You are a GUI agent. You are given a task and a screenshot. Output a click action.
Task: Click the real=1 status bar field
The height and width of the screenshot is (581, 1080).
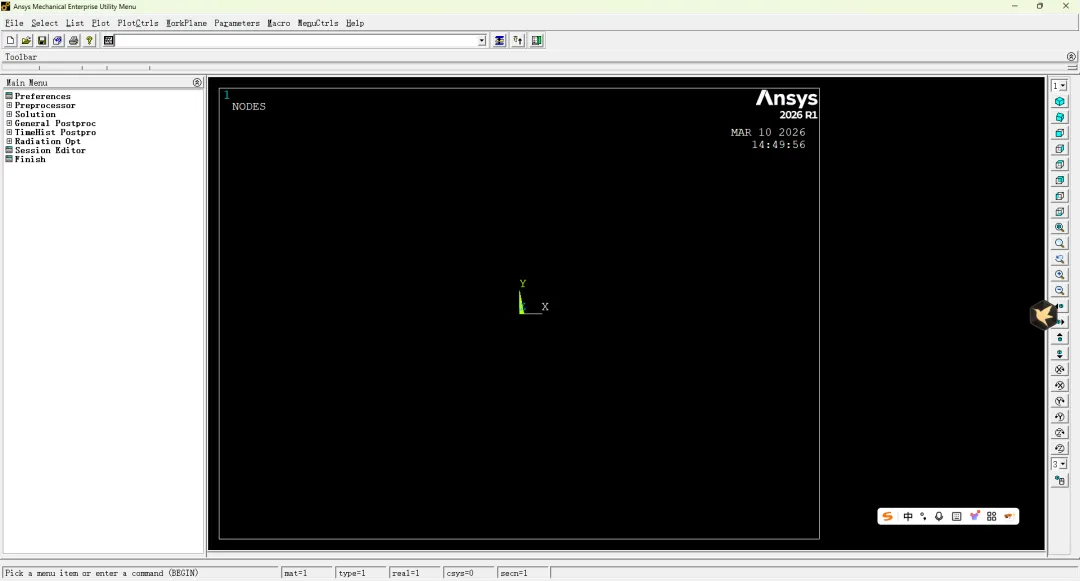pyautogui.click(x=415, y=573)
